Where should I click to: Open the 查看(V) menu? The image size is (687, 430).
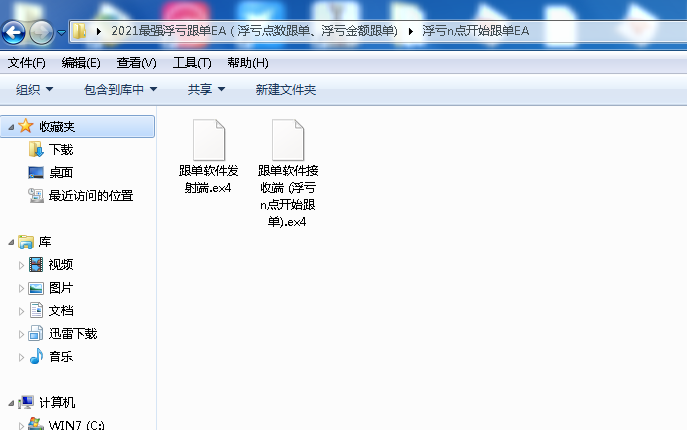click(x=136, y=63)
